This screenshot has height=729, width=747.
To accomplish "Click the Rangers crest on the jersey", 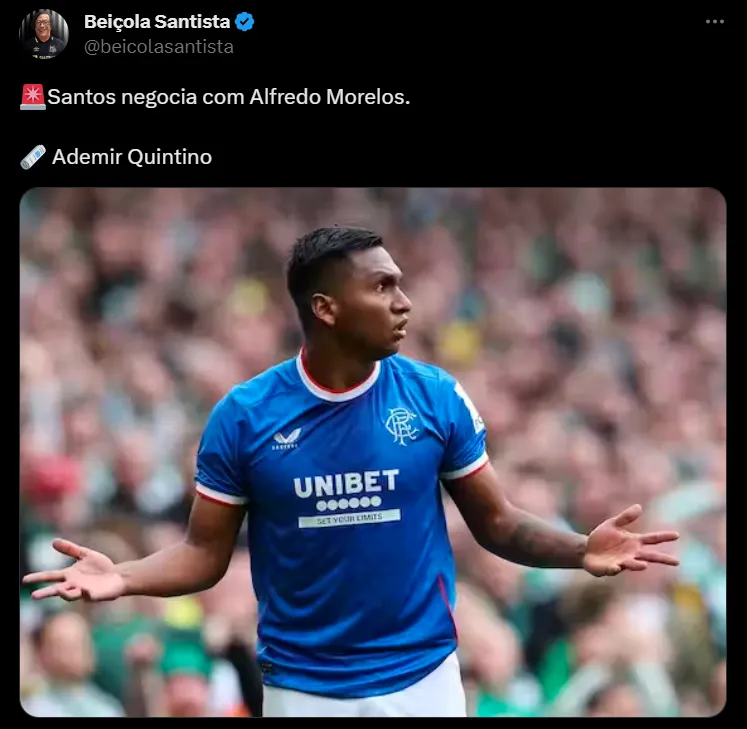I will click(x=401, y=426).
